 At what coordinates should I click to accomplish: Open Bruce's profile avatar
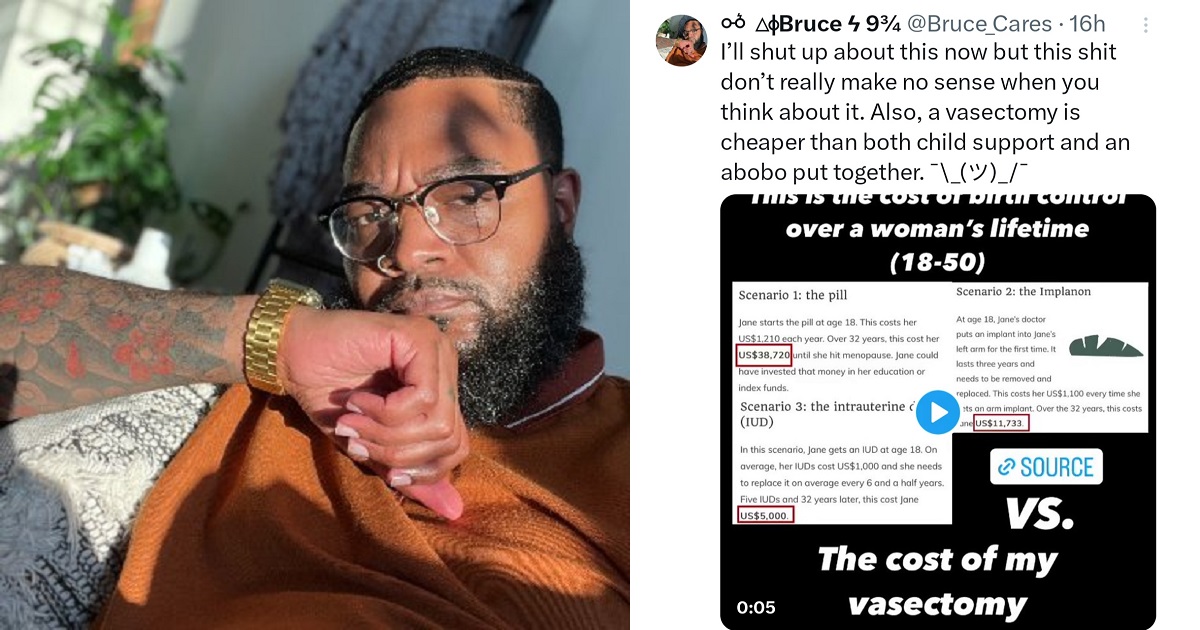tap(682, 40)
